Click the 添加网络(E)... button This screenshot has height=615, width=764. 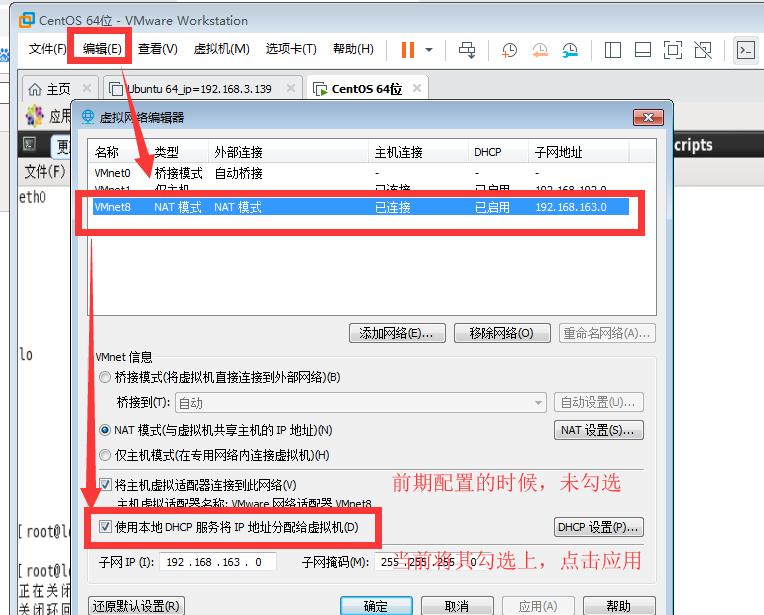(x=397, y=333)
